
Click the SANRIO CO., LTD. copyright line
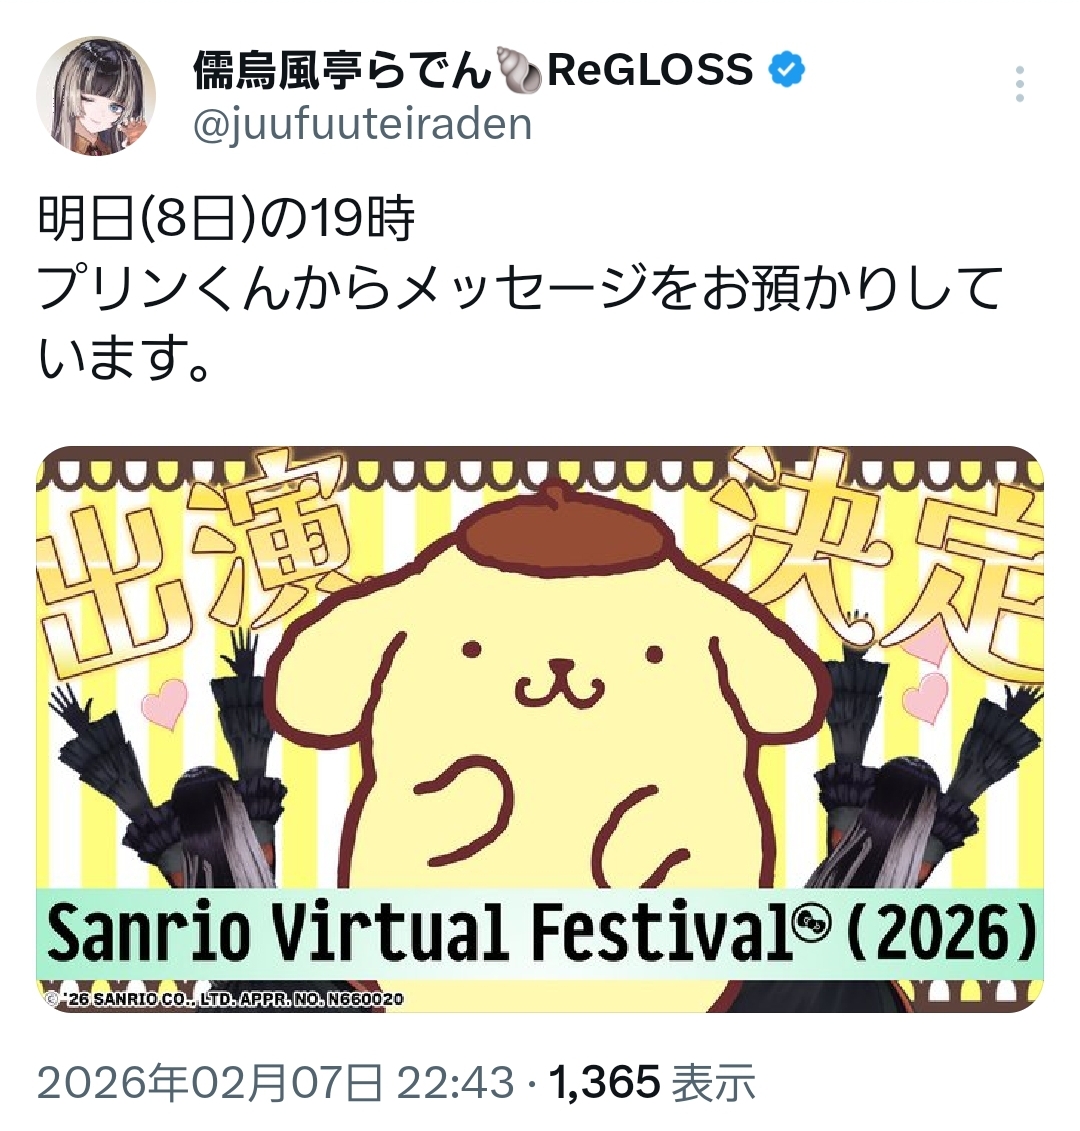click(x=224, y=999)
